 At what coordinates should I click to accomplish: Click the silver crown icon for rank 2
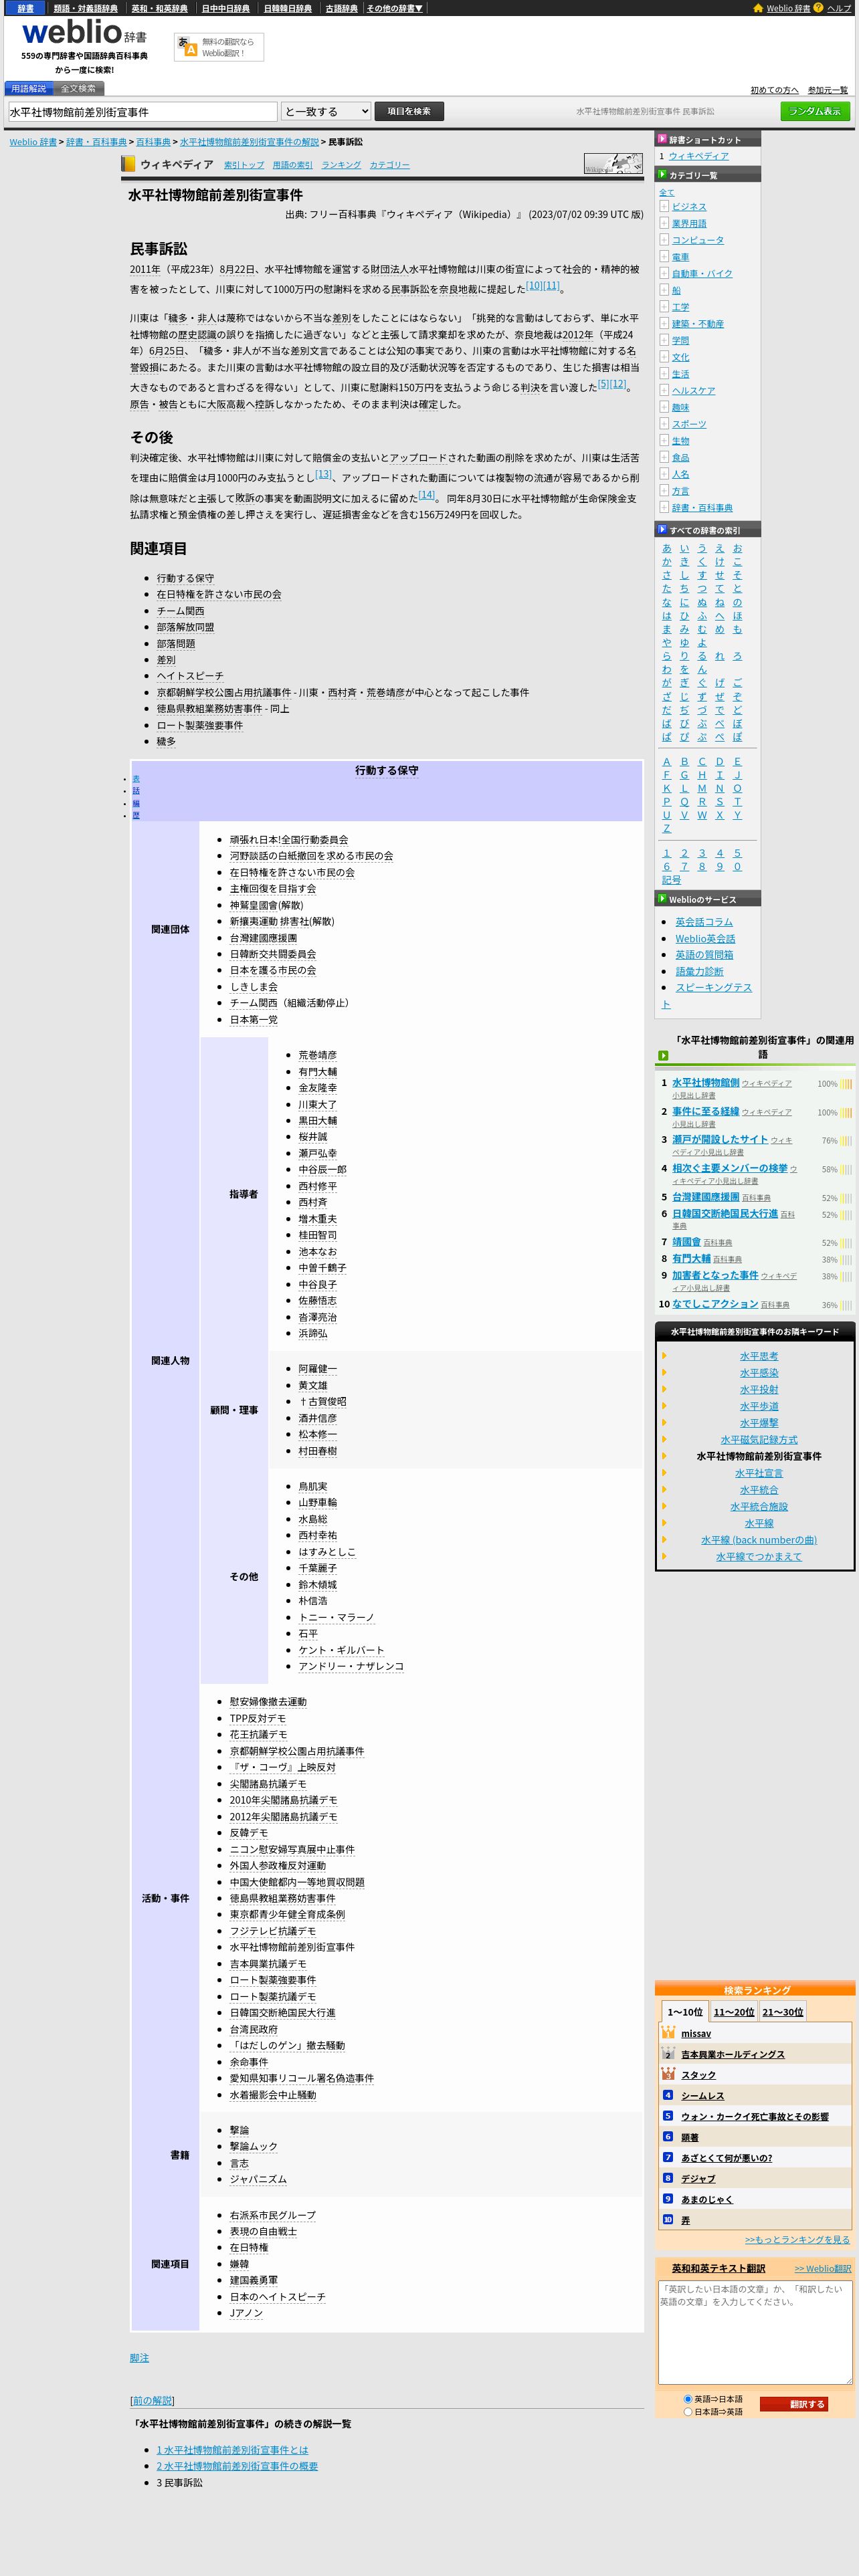(668, 2053)
